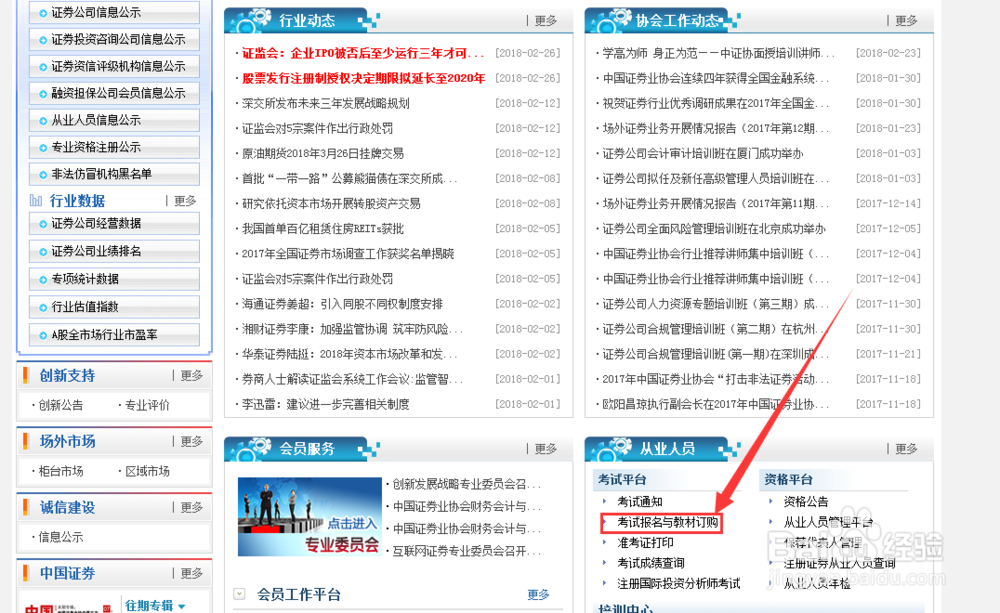Open A股全市场行业市盈率 item
Image resolution: width=1000 pixels, height=613 pixels.
[114, 335]
